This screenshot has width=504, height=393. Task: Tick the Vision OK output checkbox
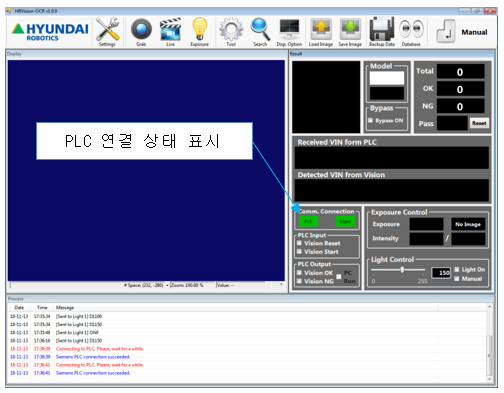(x=299, y=273)
